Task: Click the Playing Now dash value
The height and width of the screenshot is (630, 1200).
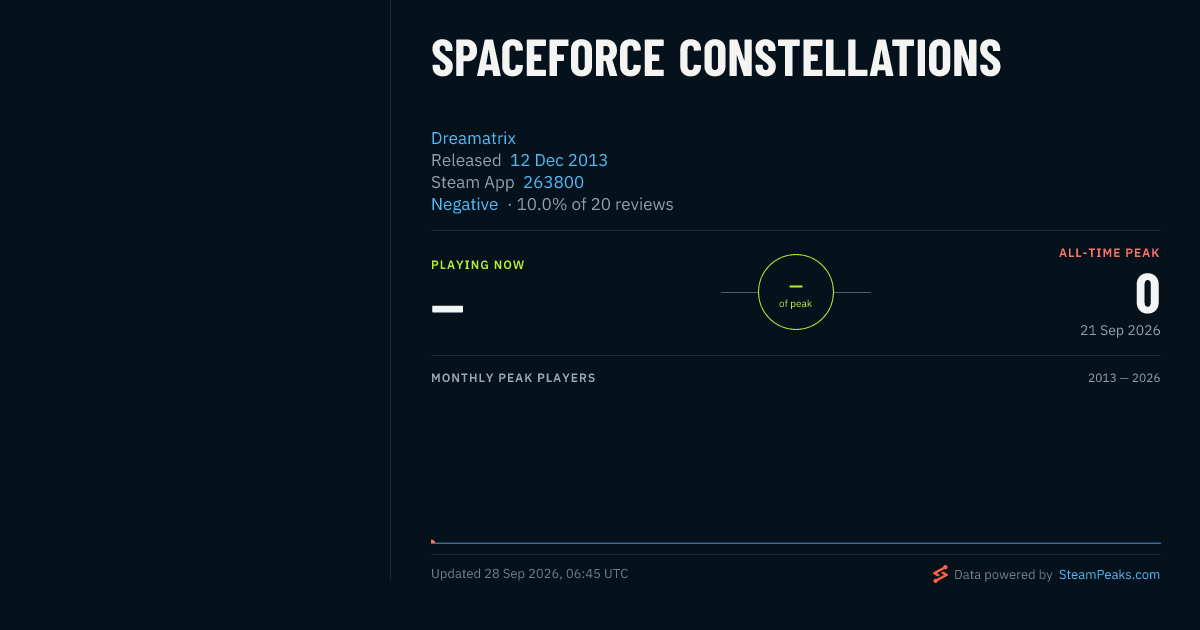Action: click(x=447, y=308)
